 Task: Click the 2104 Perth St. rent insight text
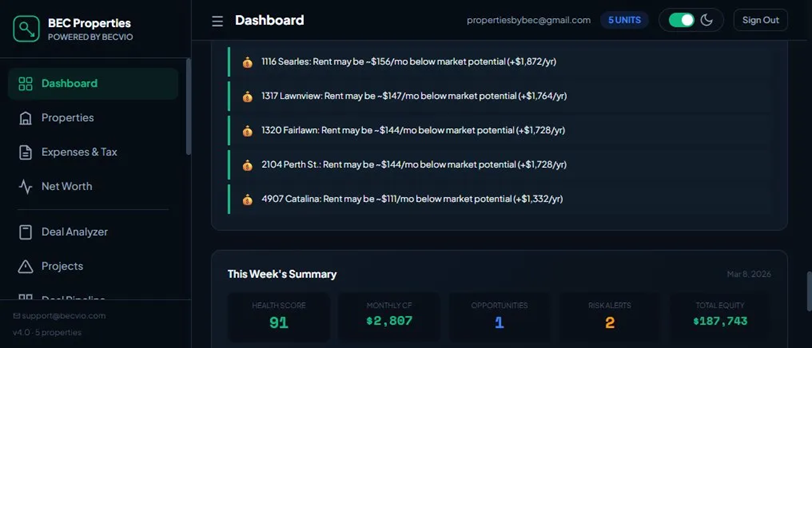(x=414, y=165)
